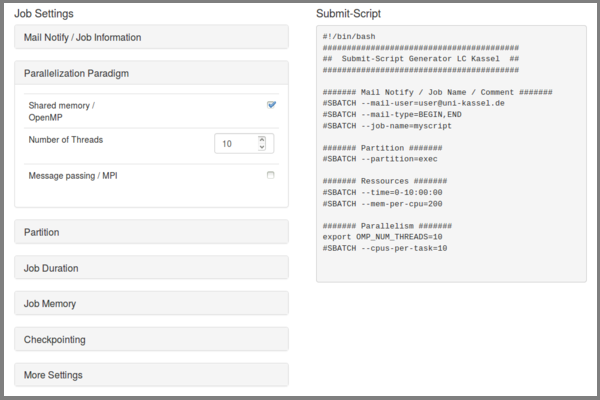Expand the Partition settings section
The image size is (600, 400).
42,232
